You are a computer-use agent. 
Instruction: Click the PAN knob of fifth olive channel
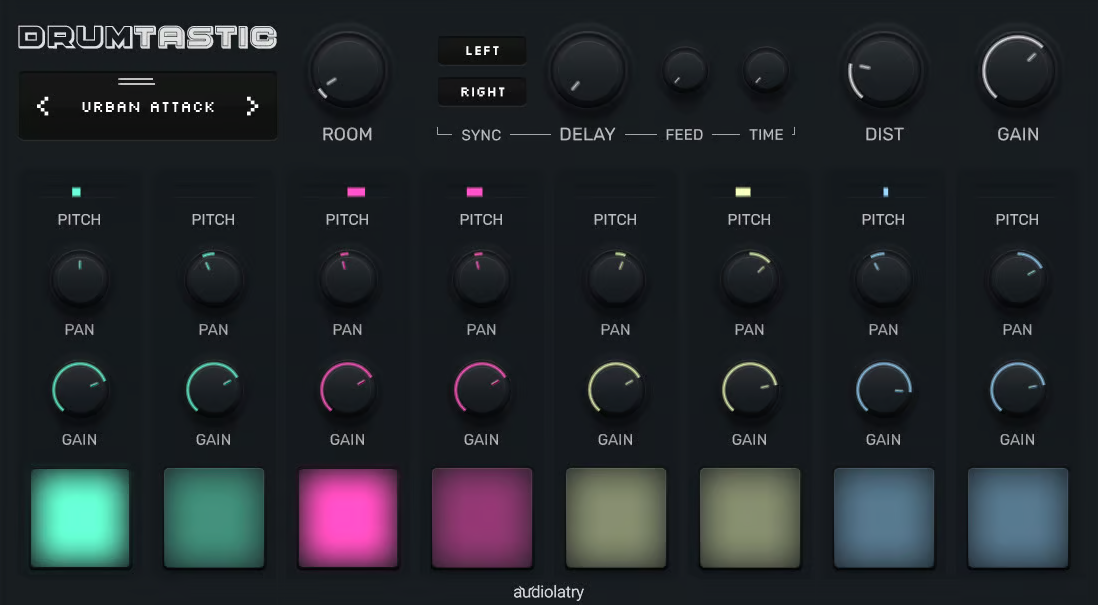(x=616, y=279)
